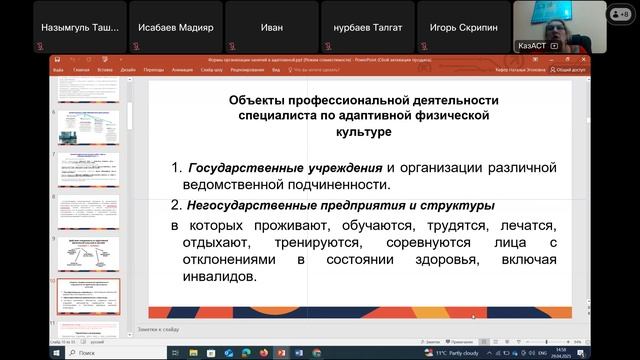Select slide 9 thumbnail with the diagram

pyautogui.click(x=89, y=254)
